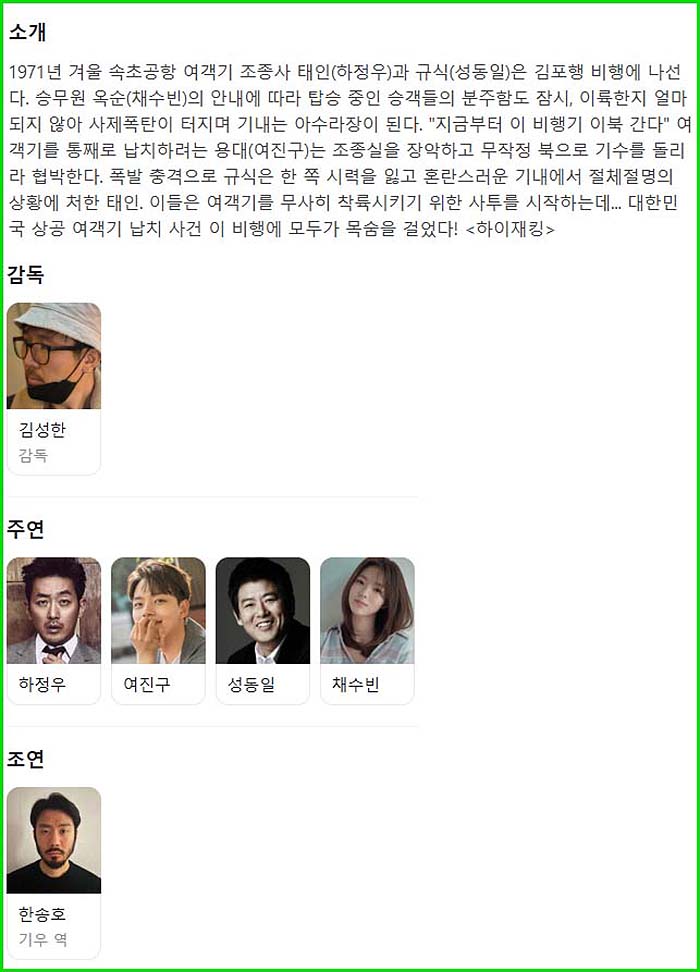This screenshot has width=700, height=972.
Task: Click the <하이재킹> title in the synopsis
Action: tap(509, 229)
